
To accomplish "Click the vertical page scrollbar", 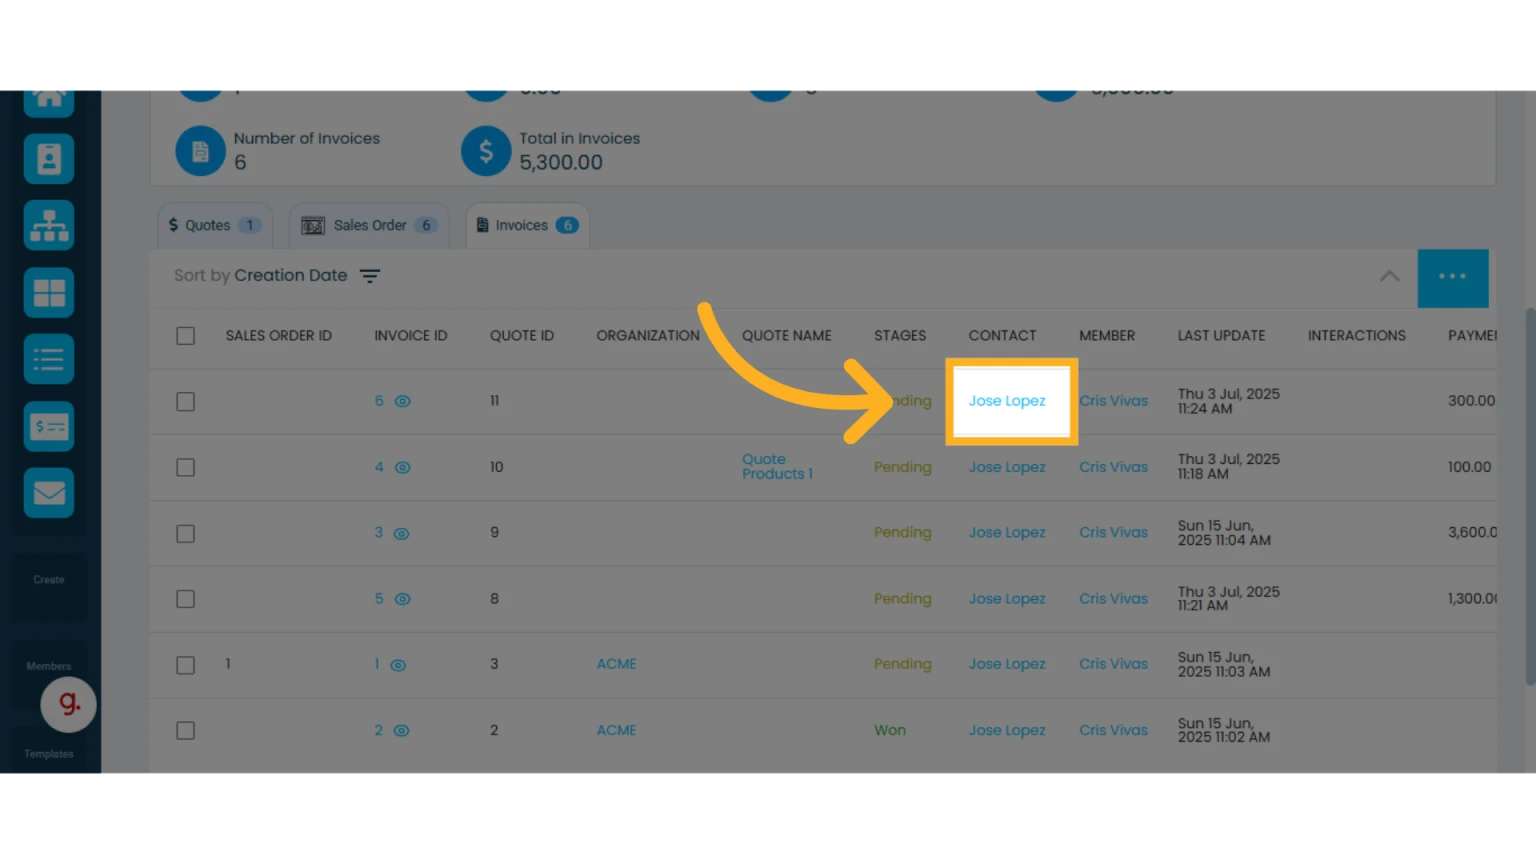I will pyautogui.click(x=1530, y=497).
